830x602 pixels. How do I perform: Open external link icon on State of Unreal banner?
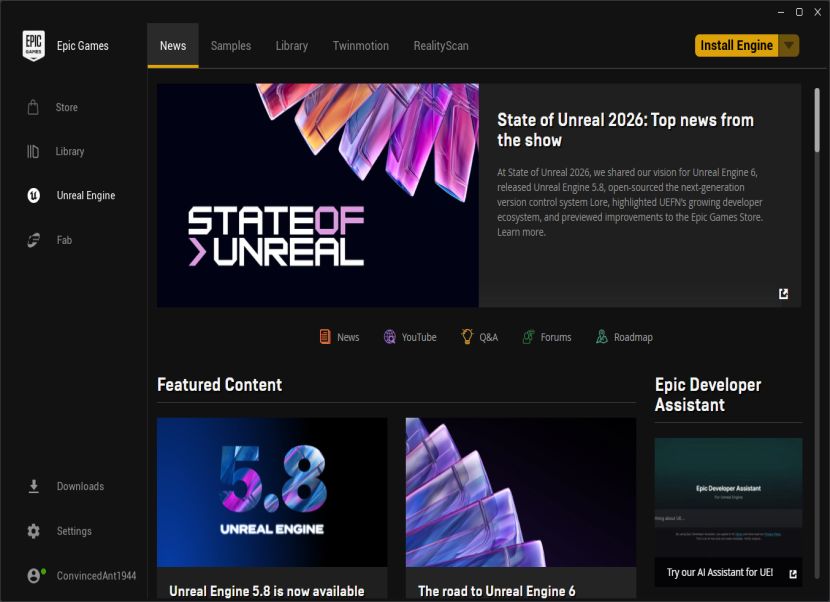[x=783, y=294]
